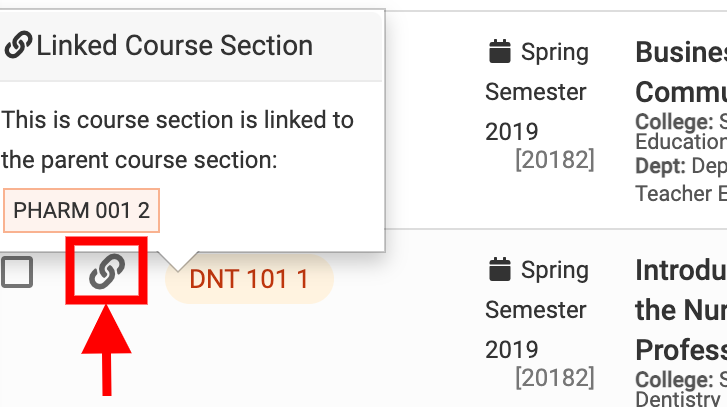This screenshot has height=407, width=727.
Task: Click the chain link icon beside DNT 101 1
Action: tap(106, 271)
